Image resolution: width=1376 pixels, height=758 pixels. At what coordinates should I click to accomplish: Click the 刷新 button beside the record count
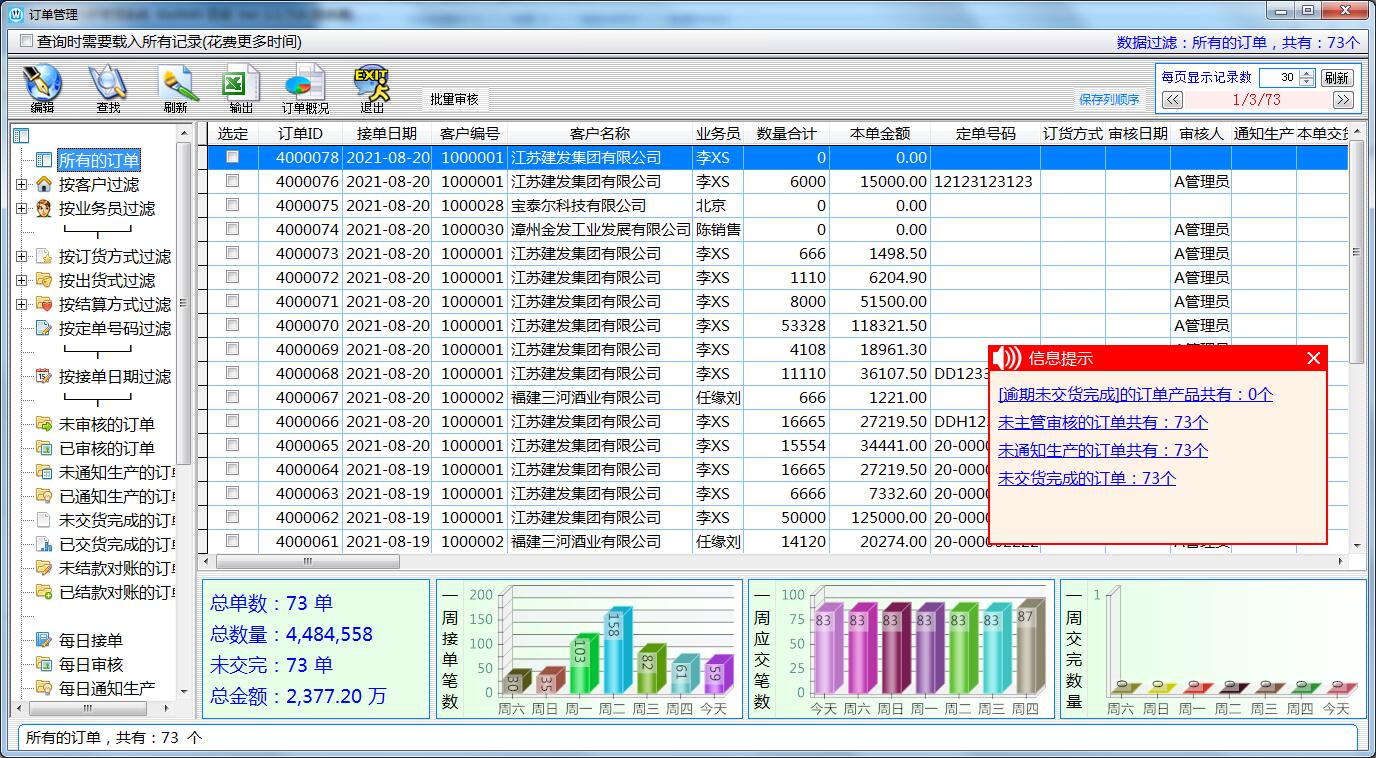click(1337, 77)
